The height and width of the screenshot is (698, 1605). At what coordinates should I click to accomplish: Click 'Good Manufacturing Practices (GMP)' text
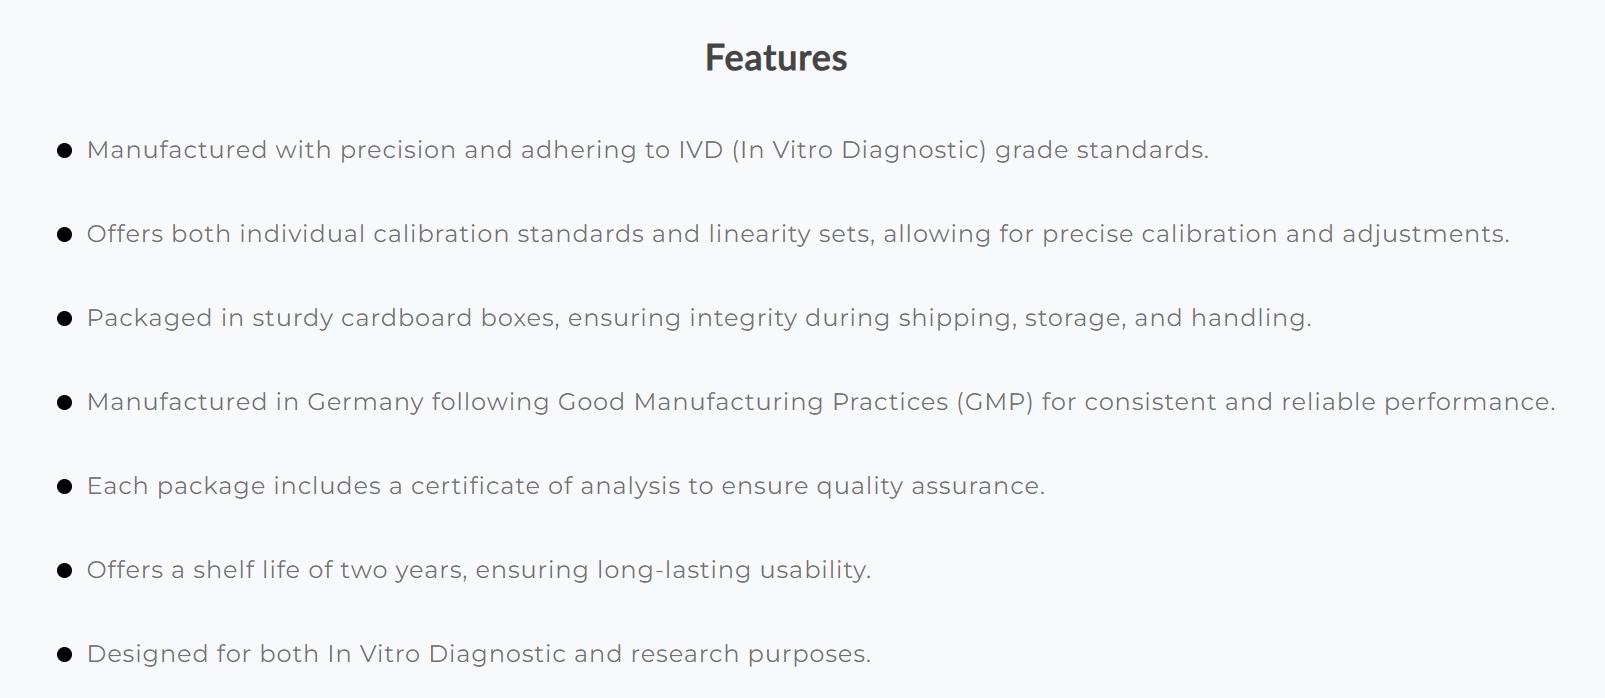pos(796,402)
